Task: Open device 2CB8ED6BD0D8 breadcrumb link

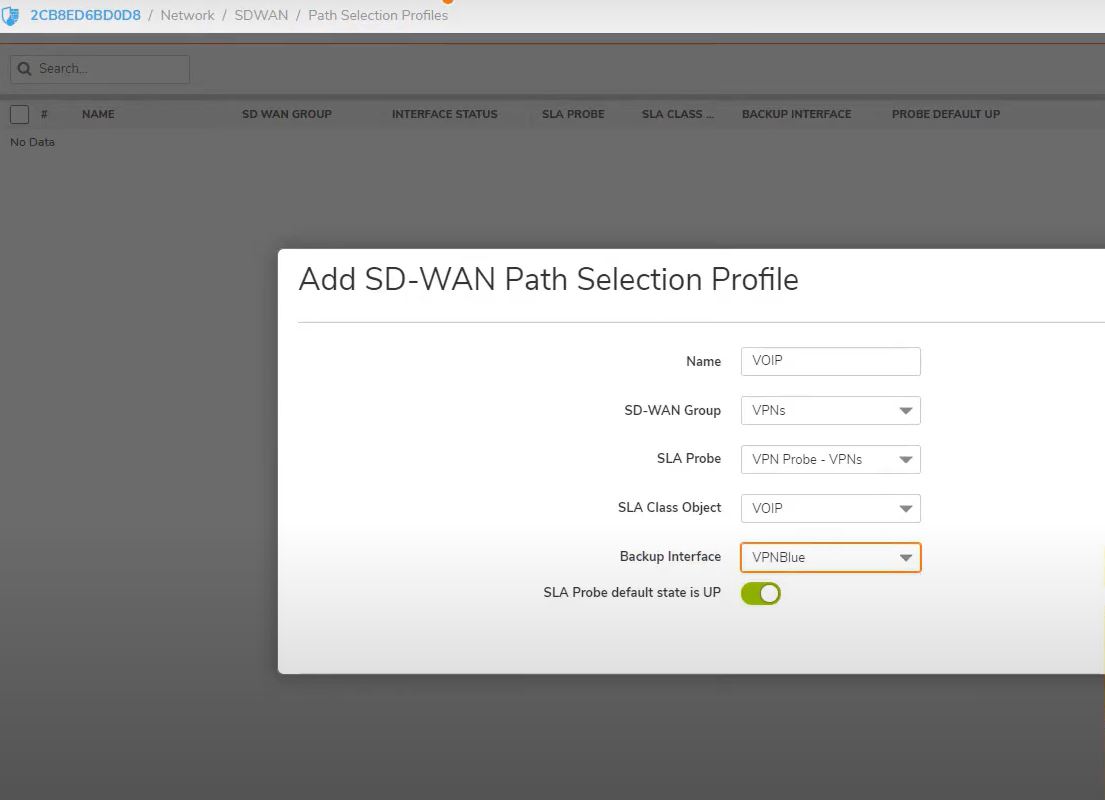Action: 85,16
